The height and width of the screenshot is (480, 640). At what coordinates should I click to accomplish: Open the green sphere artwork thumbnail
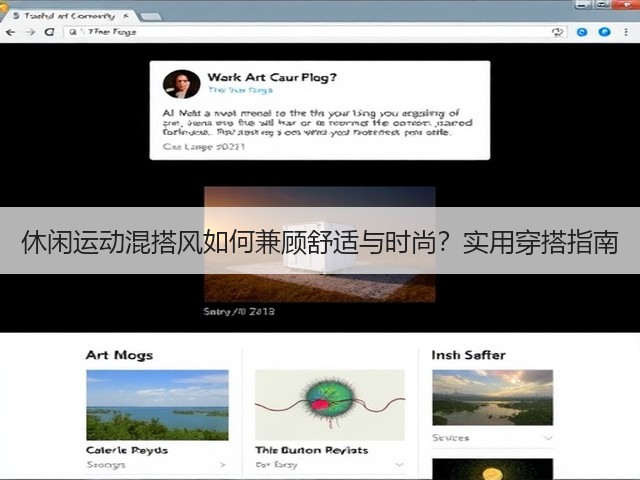pos(330,405)
